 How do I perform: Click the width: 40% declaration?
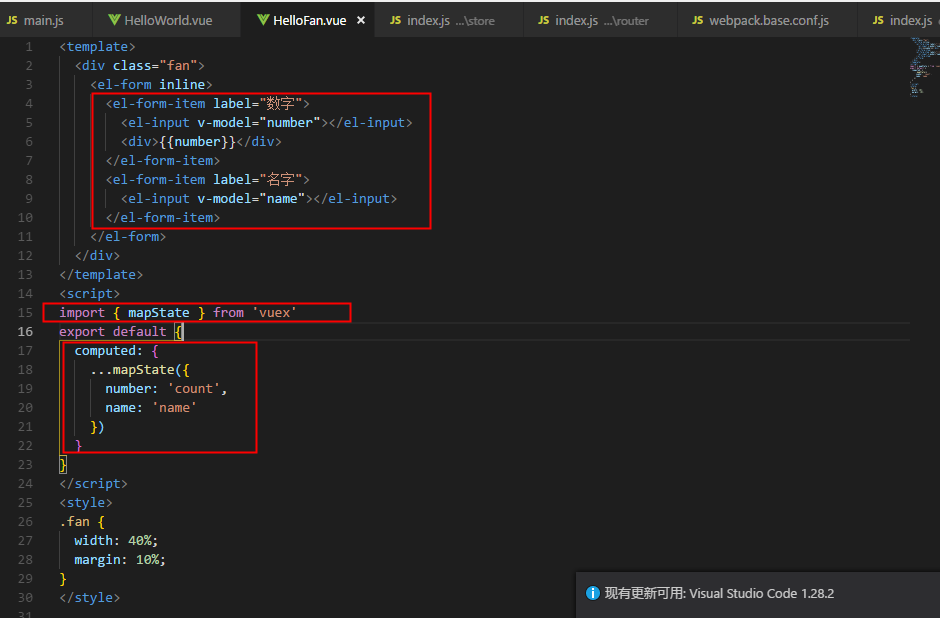116,541
